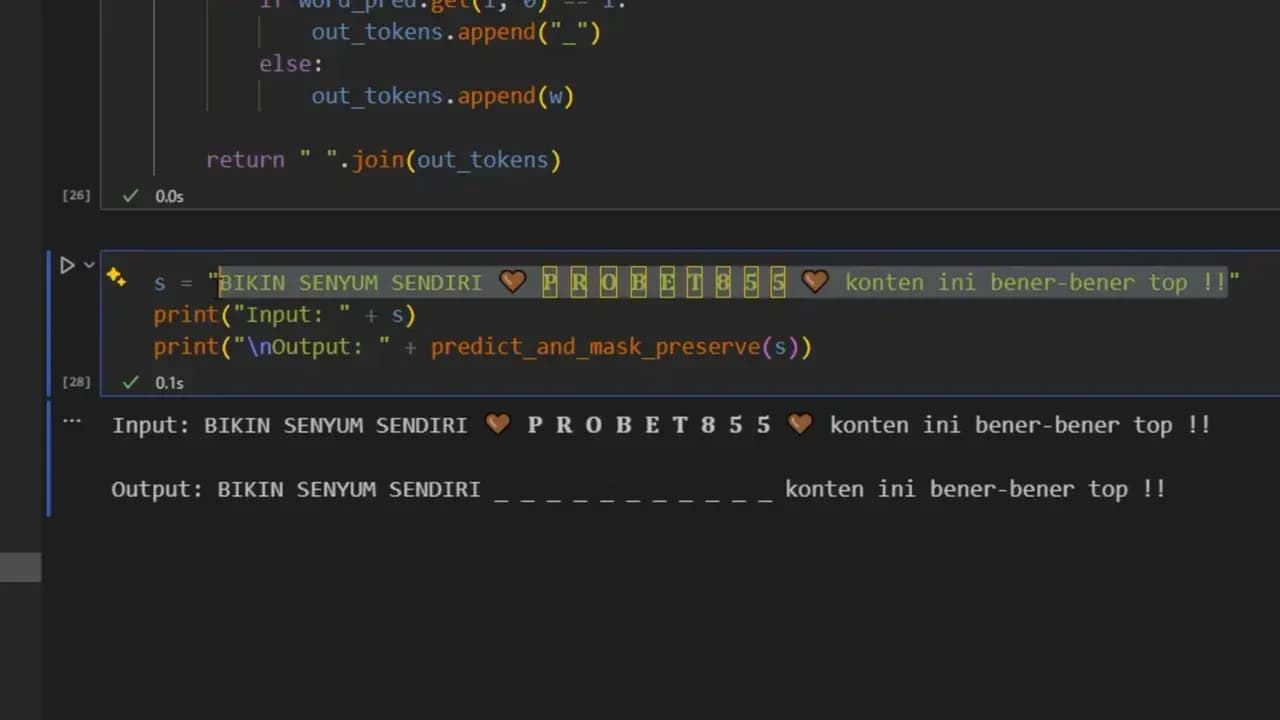1280x720 pixels.
Task: Run the cell with the play button
Action: click(x=67, y=265)
